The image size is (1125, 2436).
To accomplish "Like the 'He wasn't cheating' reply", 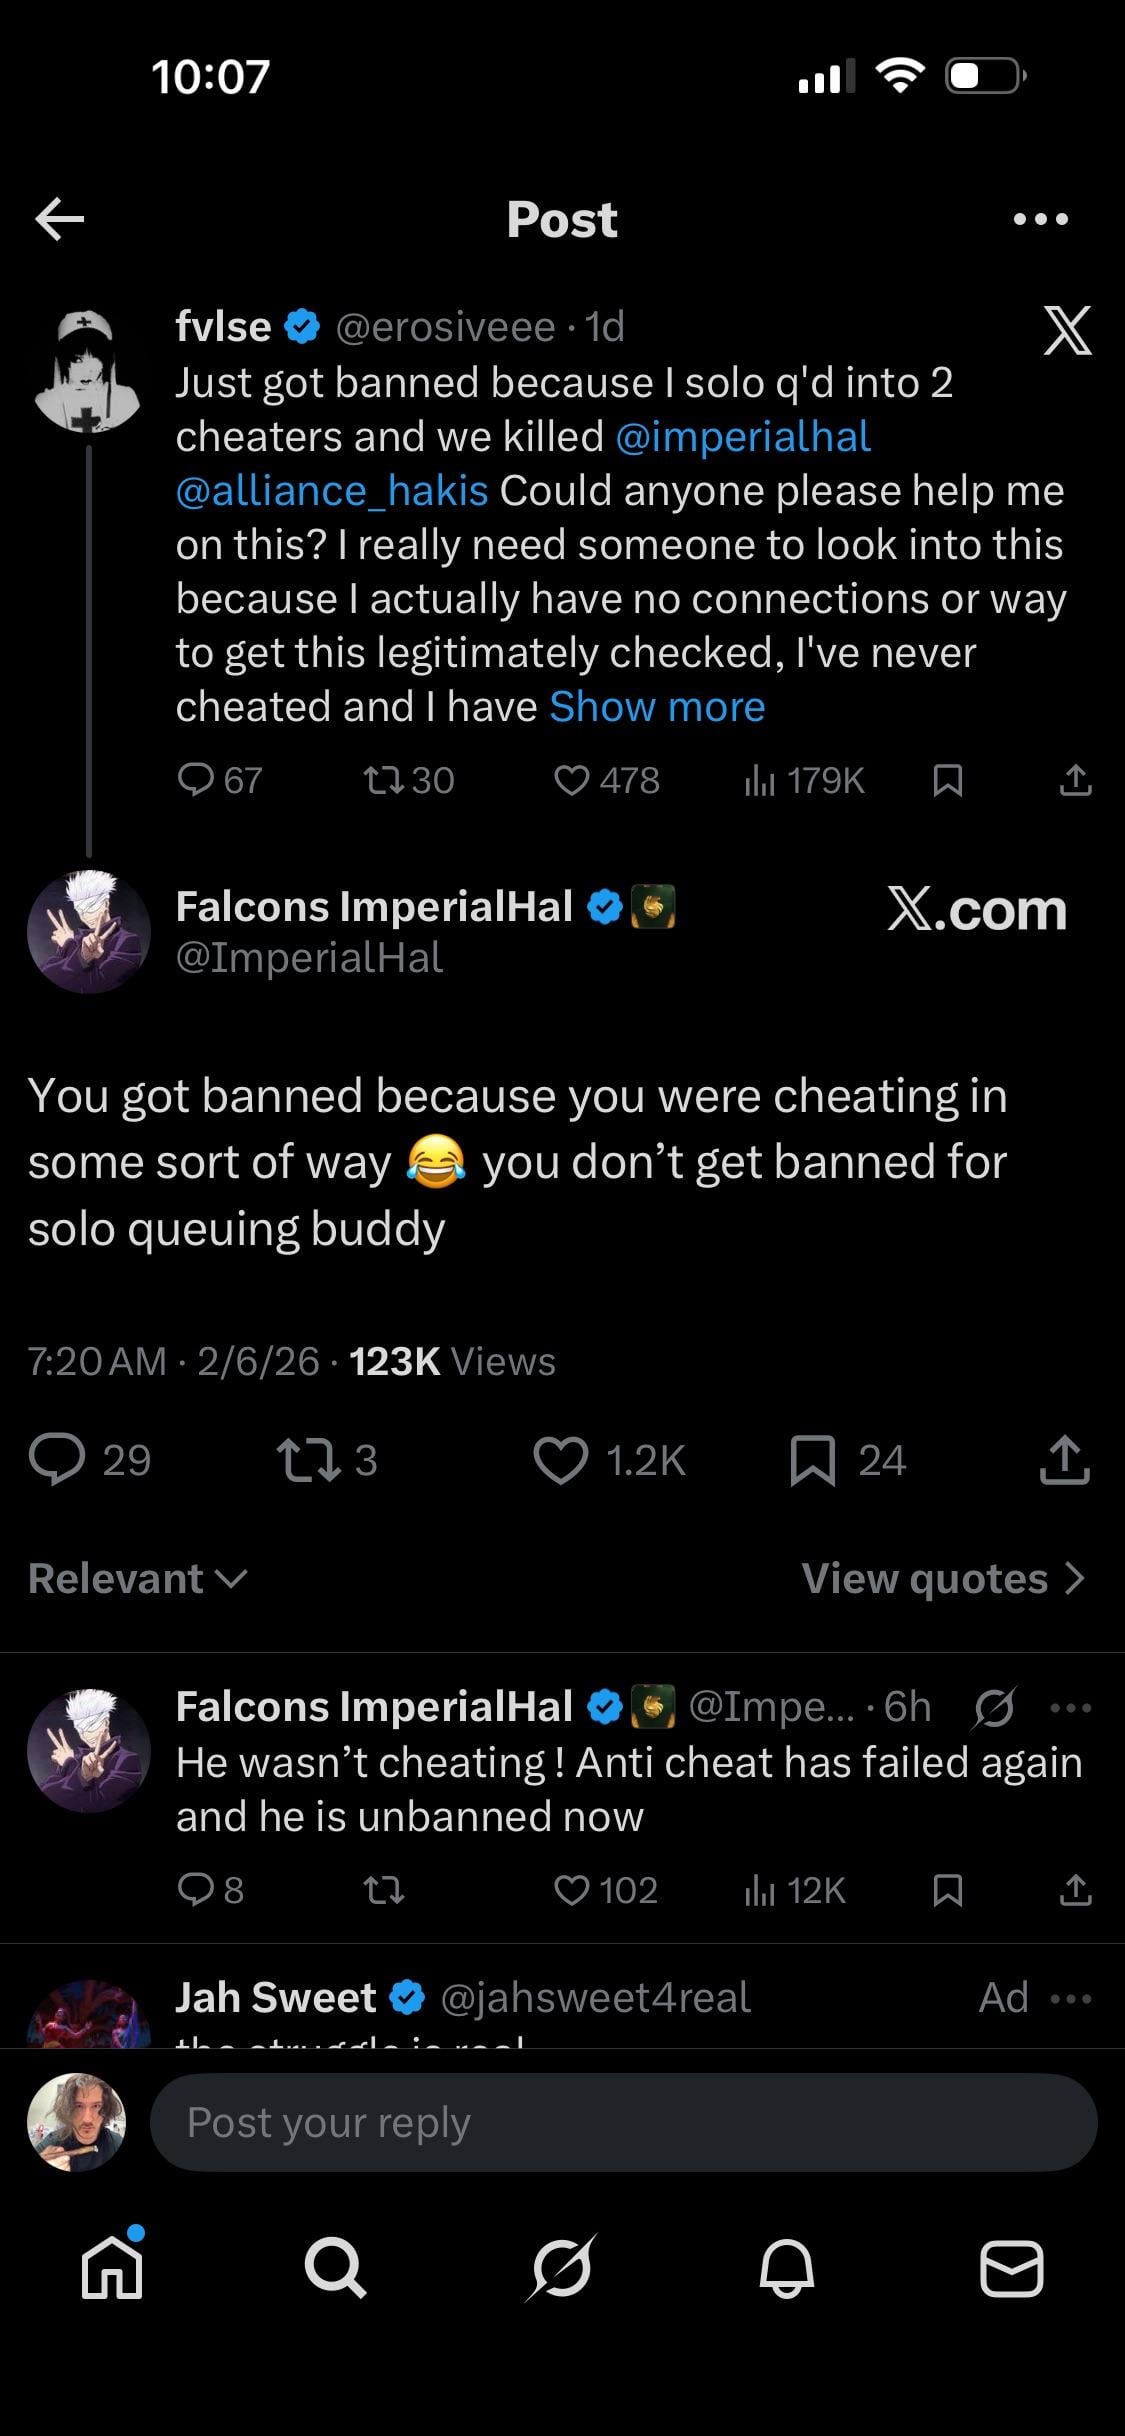I will coord(571,1890).
